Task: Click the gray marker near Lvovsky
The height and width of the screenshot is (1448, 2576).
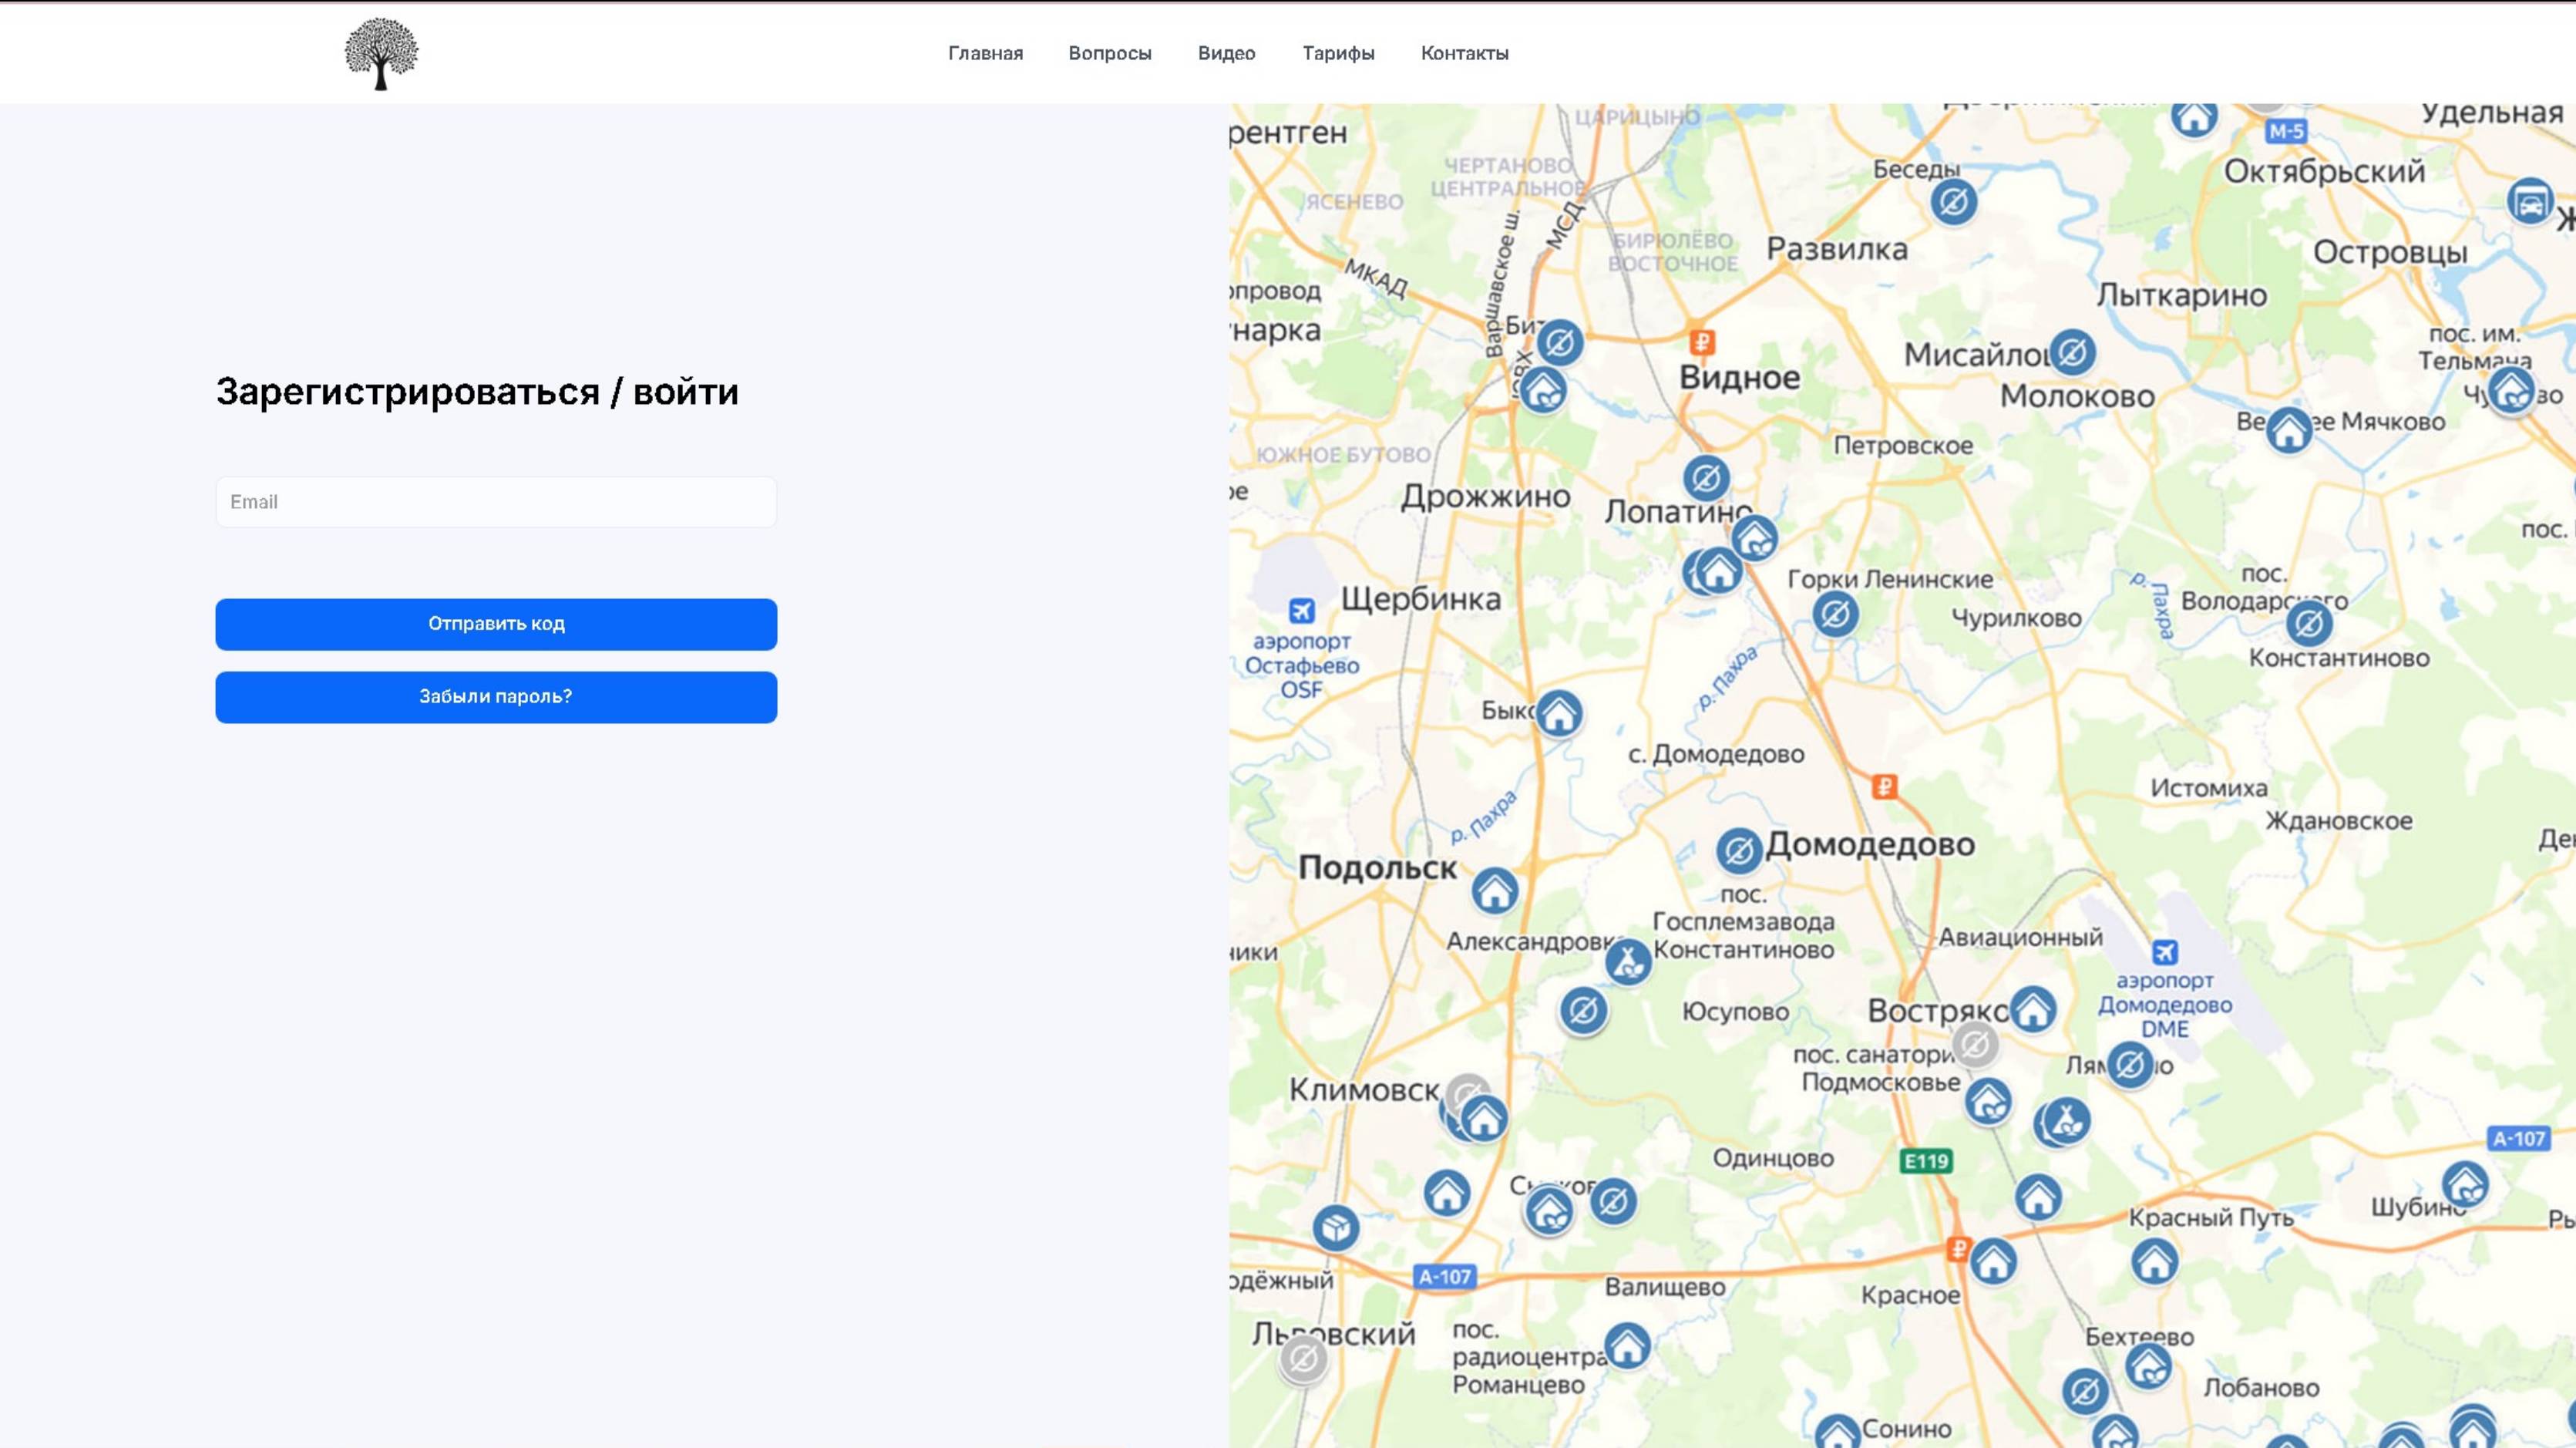Action: pos(1303,1359)
